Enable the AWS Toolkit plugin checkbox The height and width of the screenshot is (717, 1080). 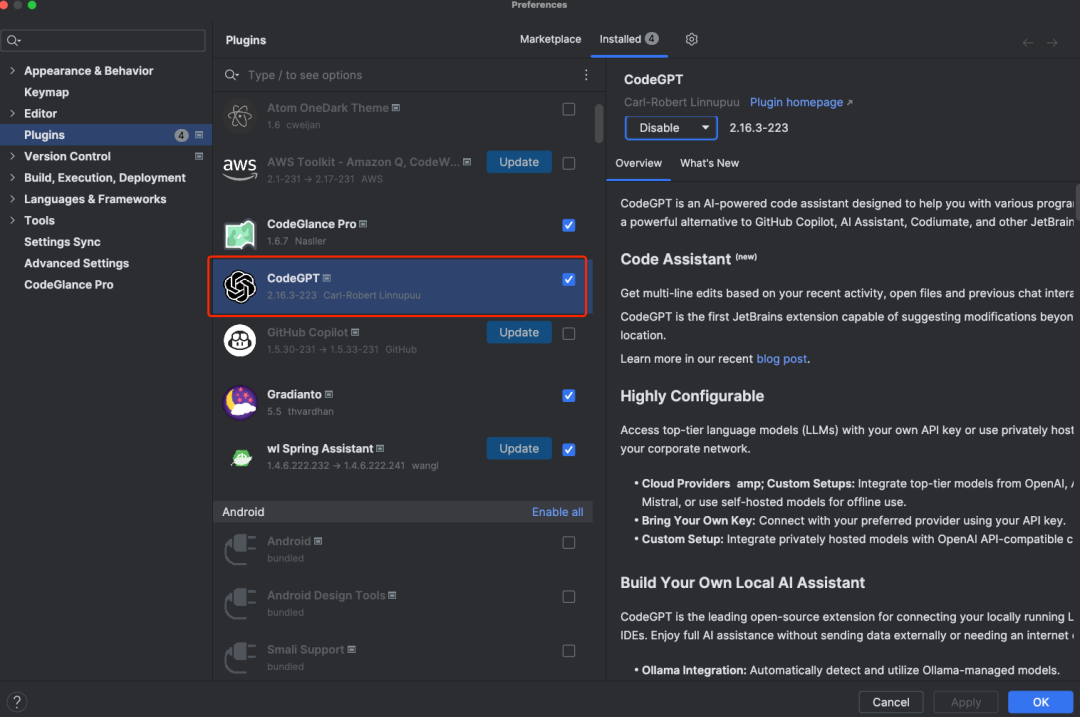pyautogui.click(x=568, y=163)
